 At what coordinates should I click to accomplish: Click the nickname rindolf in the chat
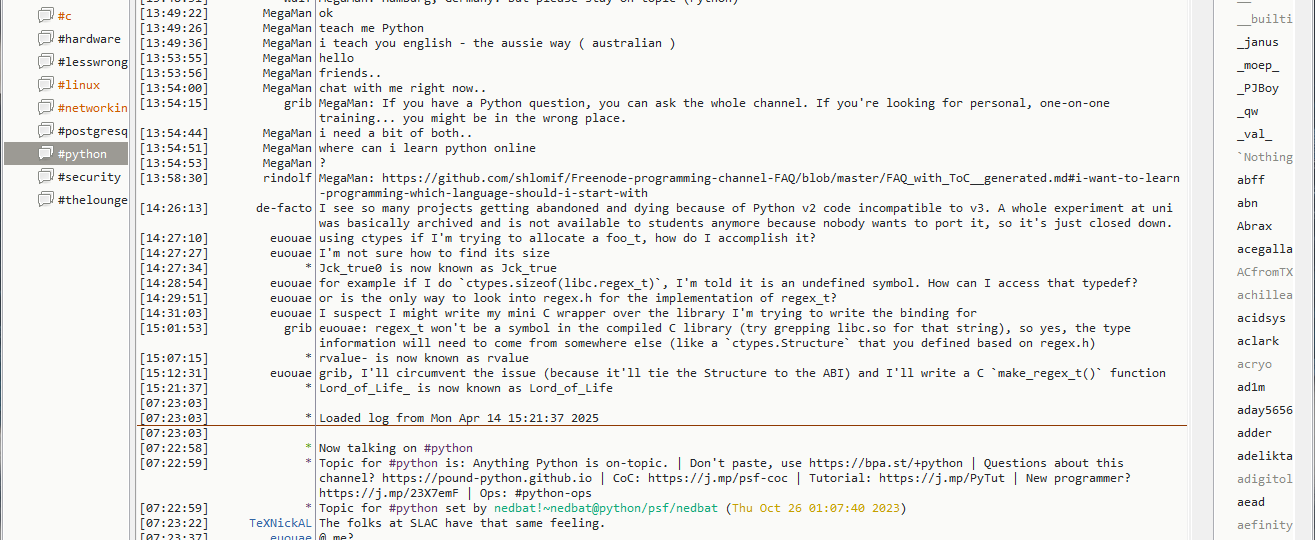(287, 178)
